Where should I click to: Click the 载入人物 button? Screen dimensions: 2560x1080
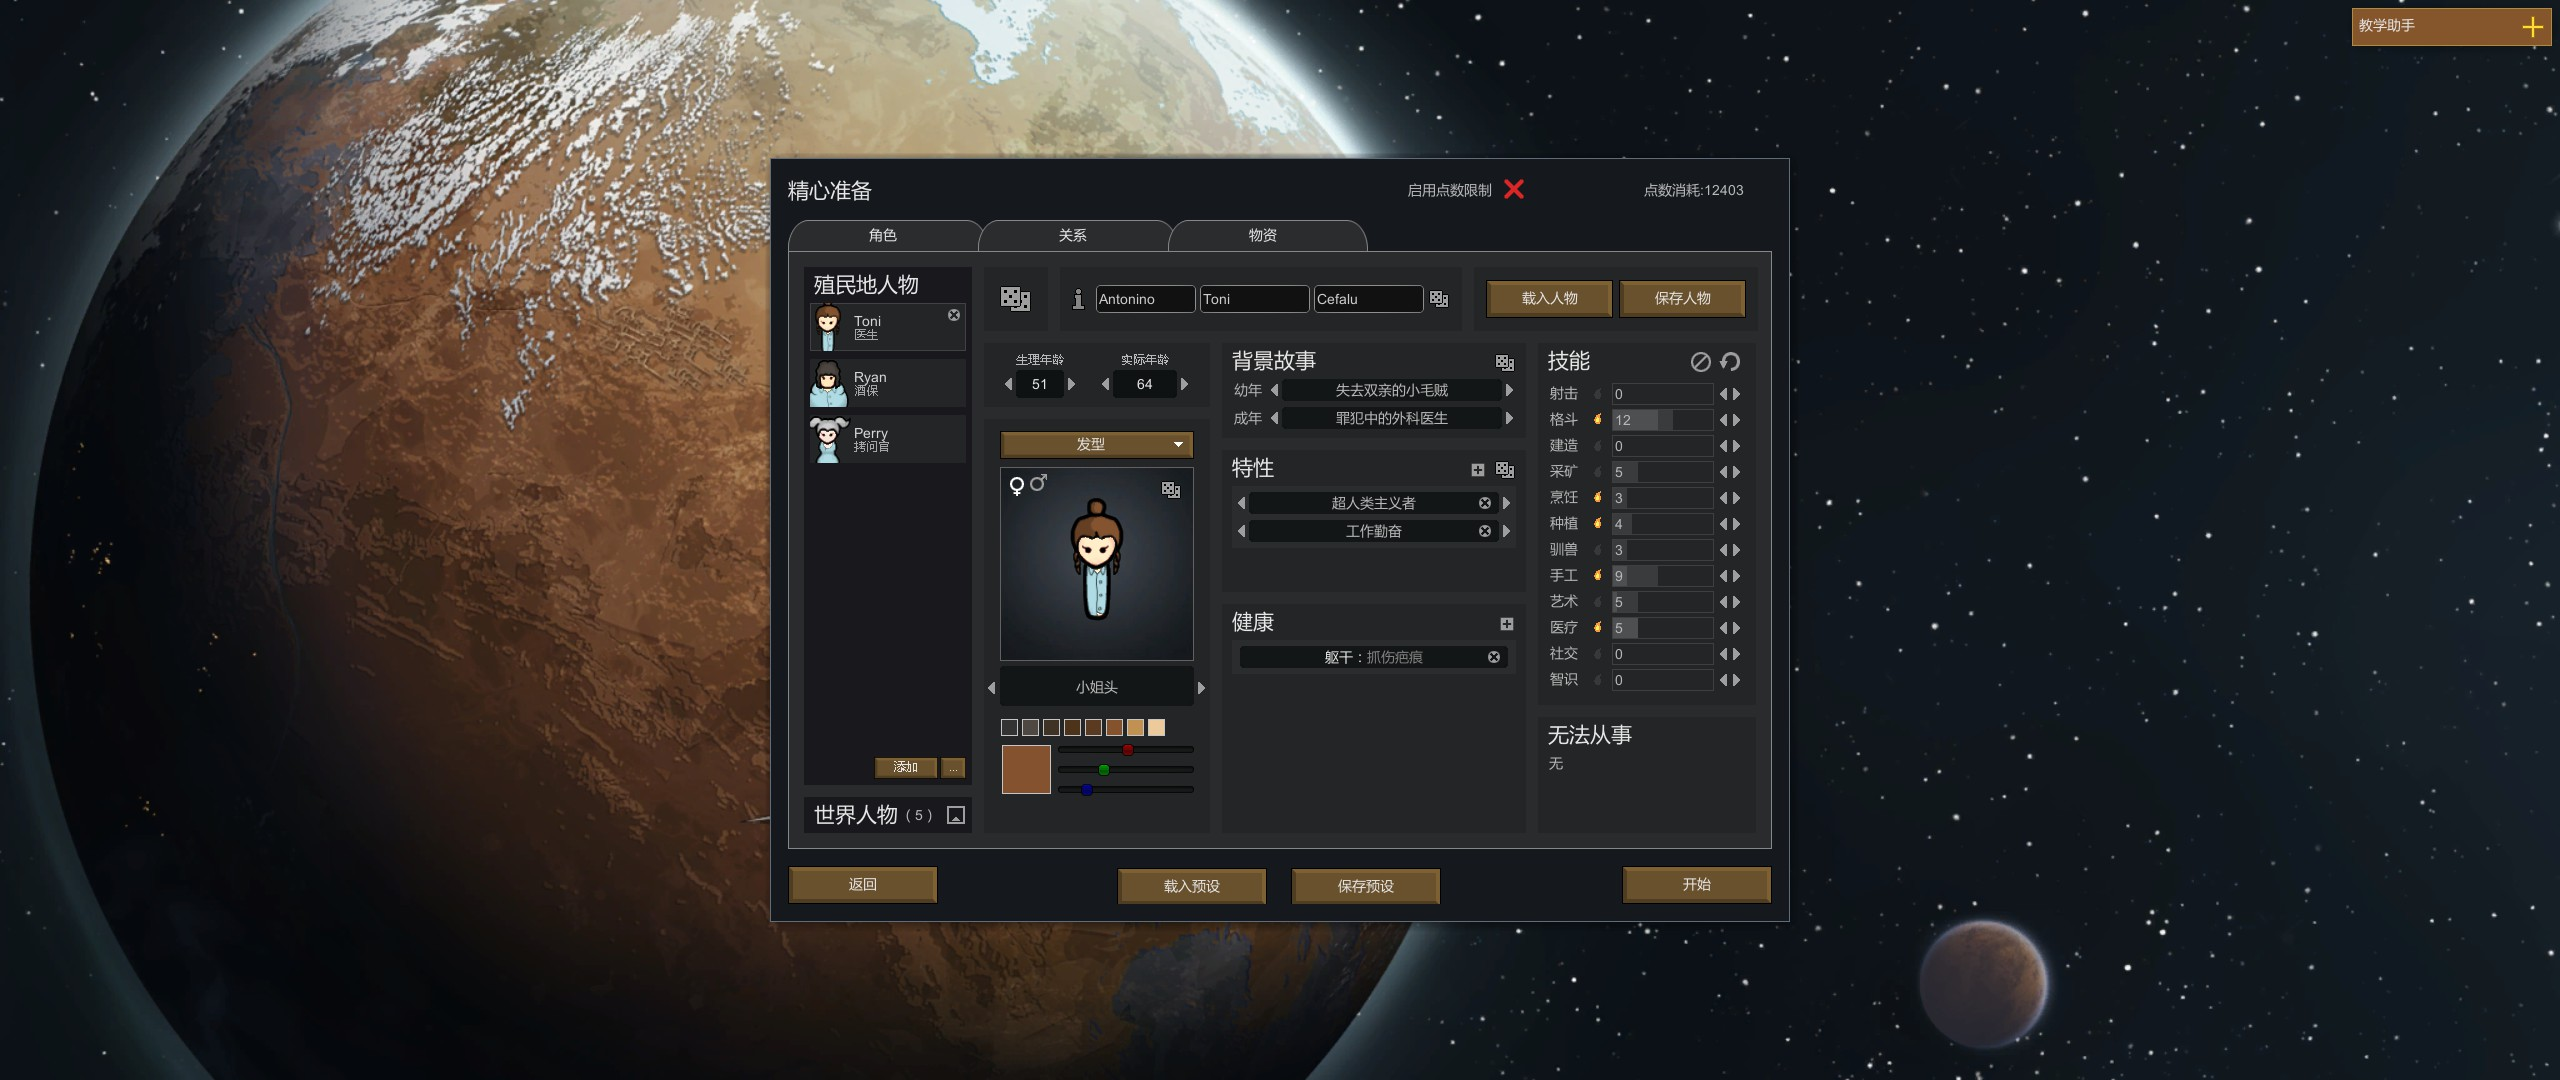[1549, 298]
